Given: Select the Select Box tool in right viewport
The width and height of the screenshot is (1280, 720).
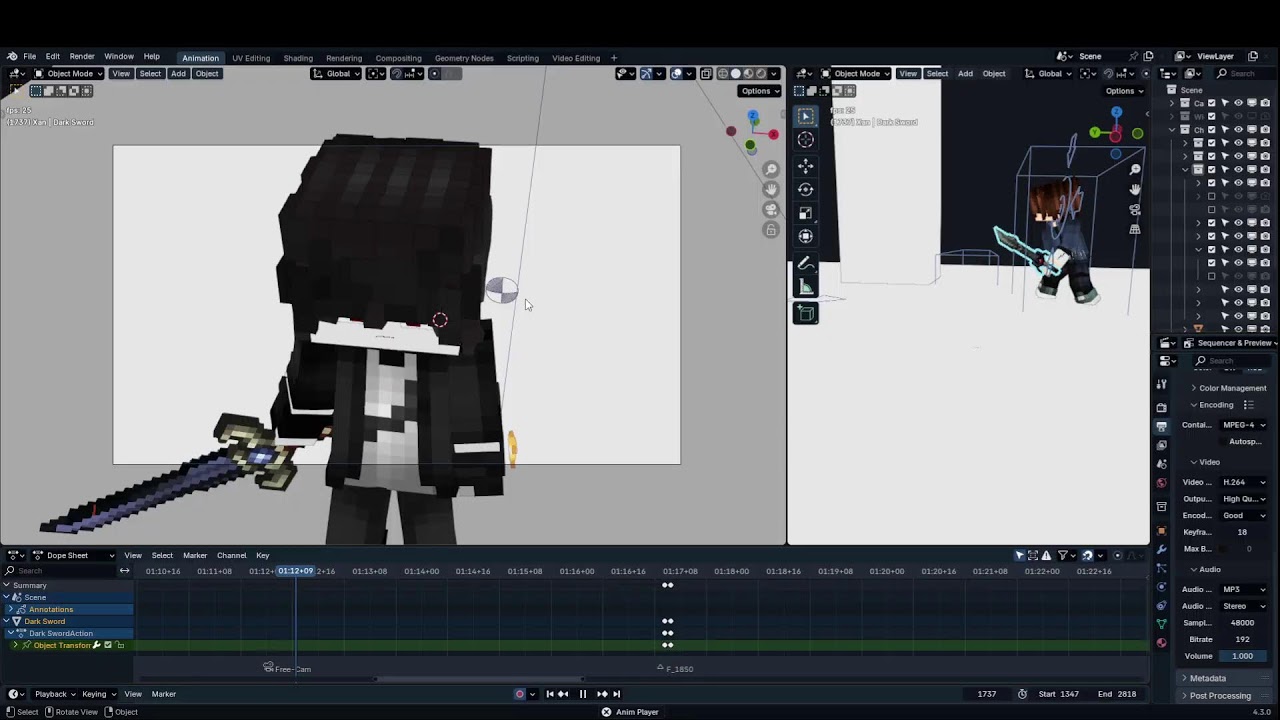Looking at the screenshot, I should pos(806,116).
